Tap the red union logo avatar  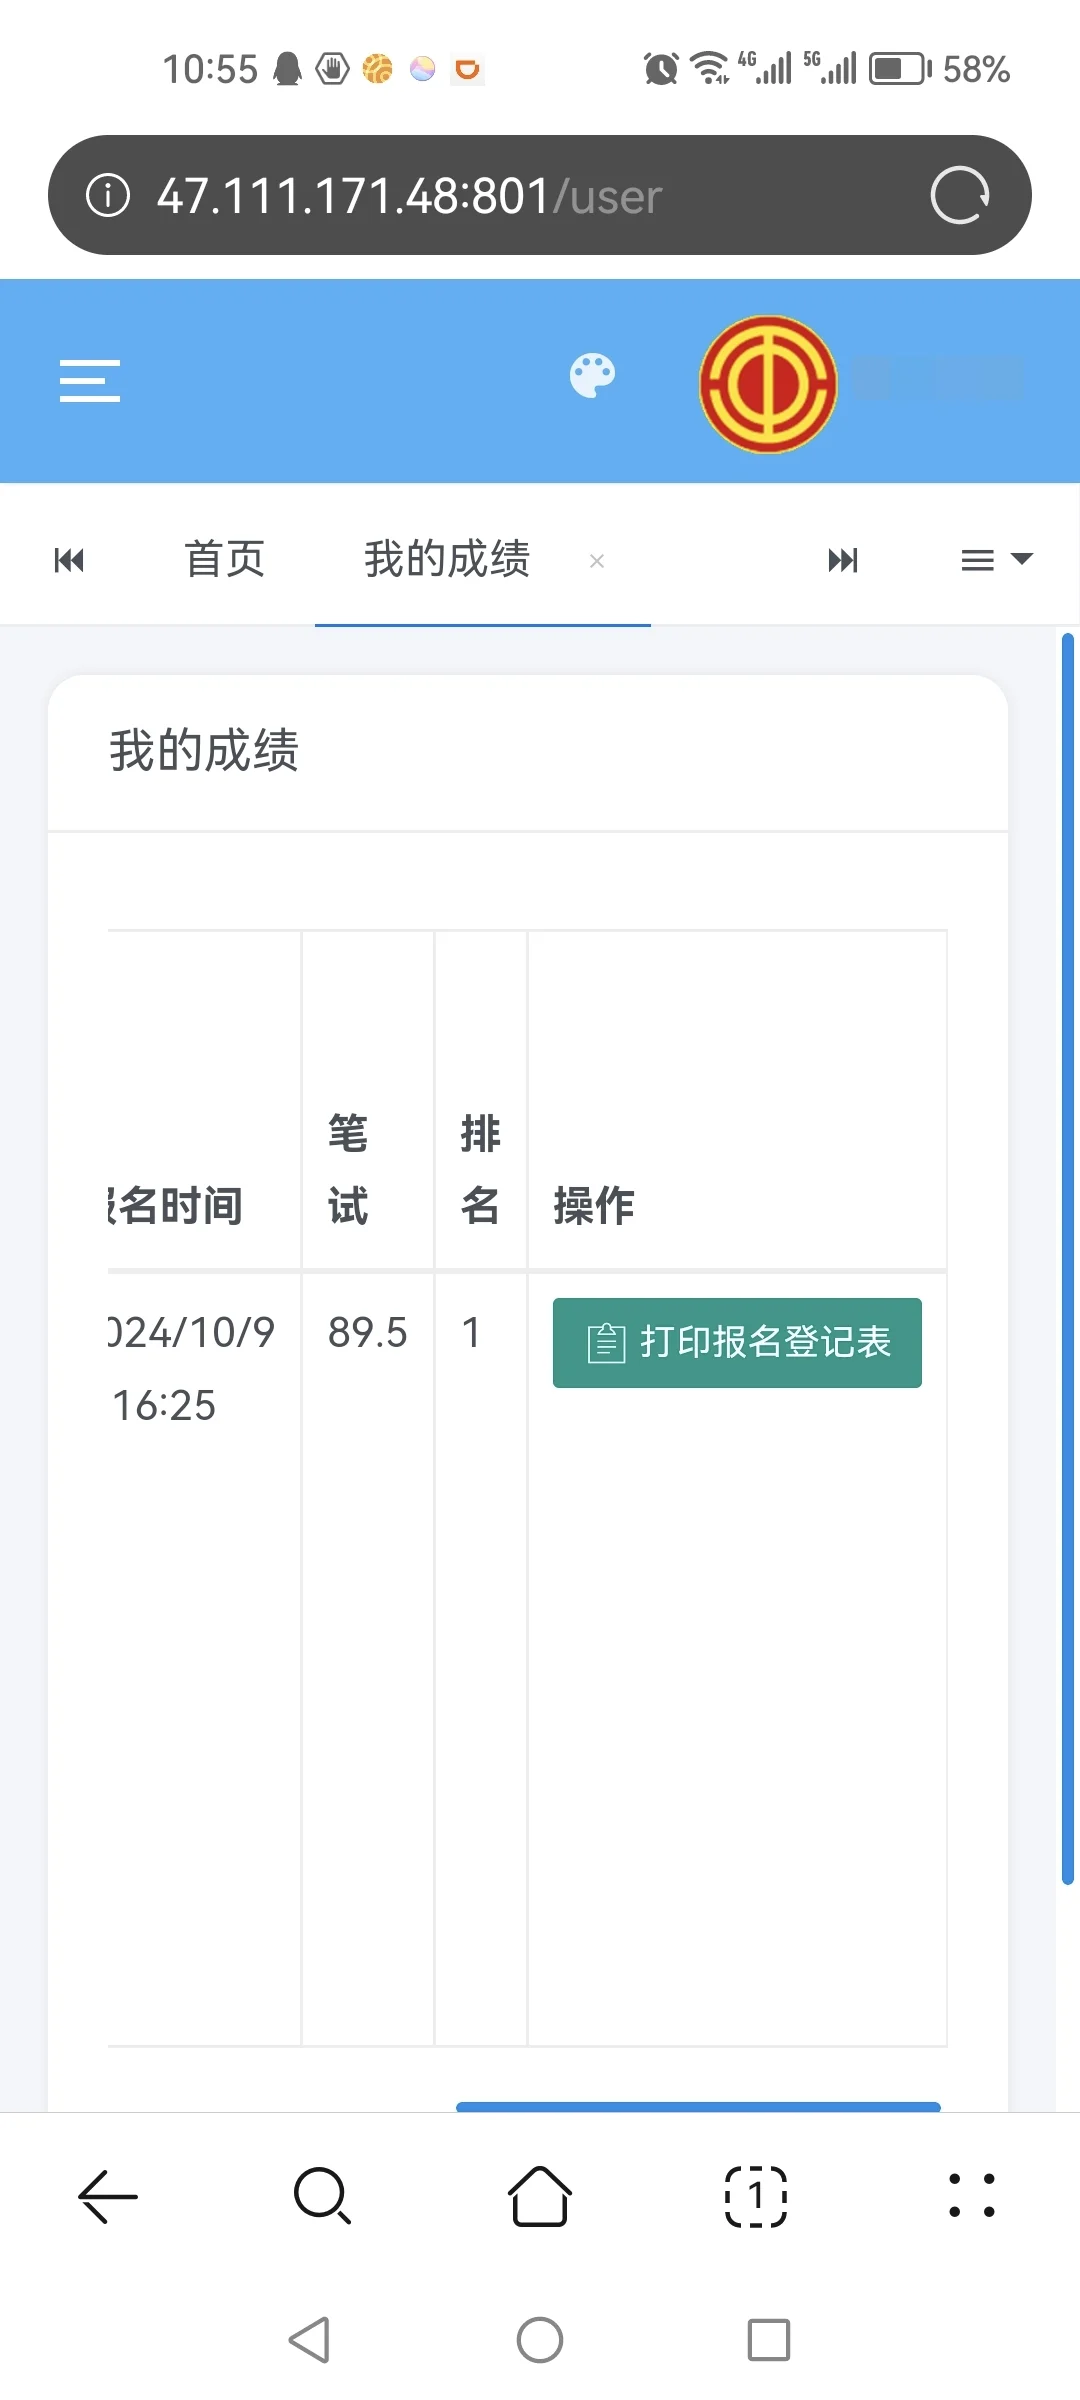pos(768,384)
